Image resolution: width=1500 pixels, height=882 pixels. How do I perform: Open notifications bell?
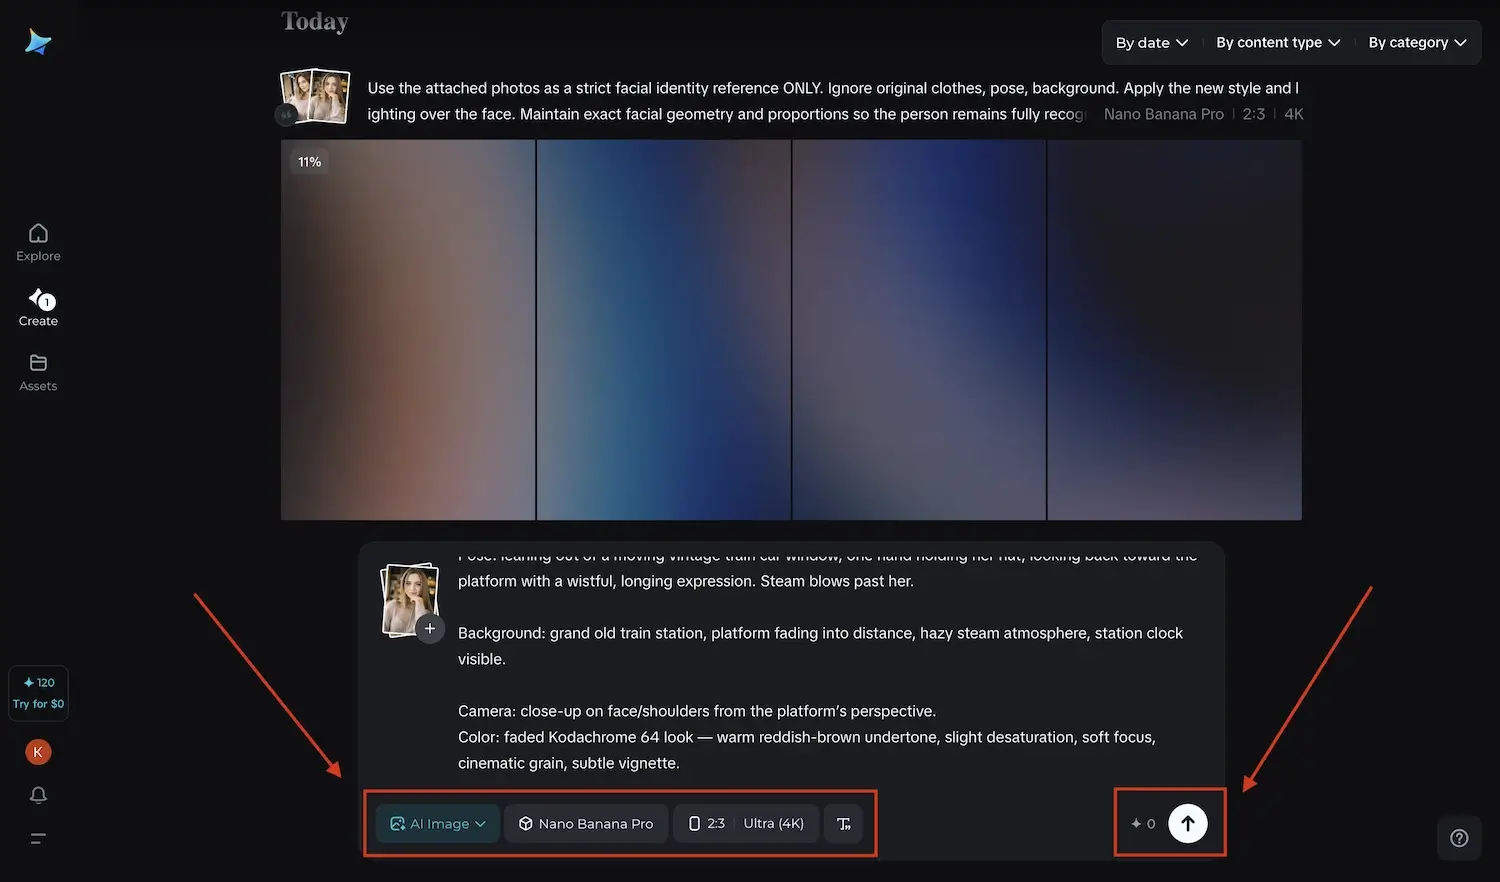38,795
